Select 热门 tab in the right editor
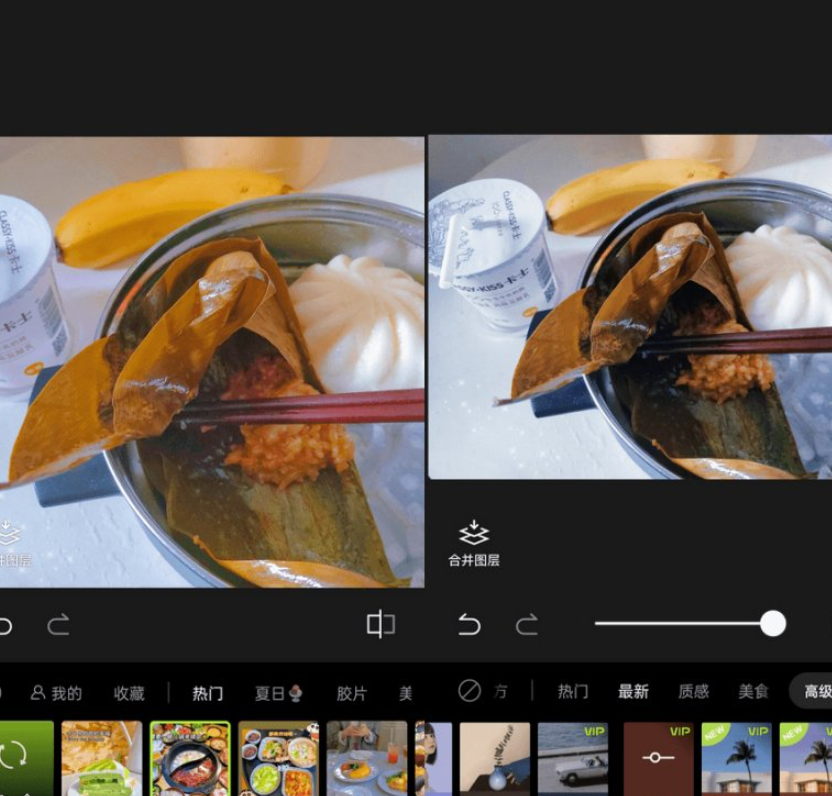The image size is (832, 796). click(573, 691)
